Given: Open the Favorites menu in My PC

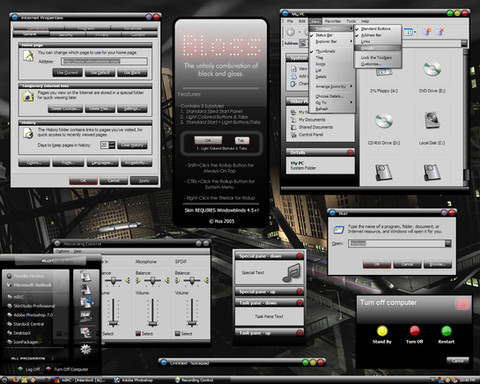Looking at the screenshot, I should pos(333,21).
